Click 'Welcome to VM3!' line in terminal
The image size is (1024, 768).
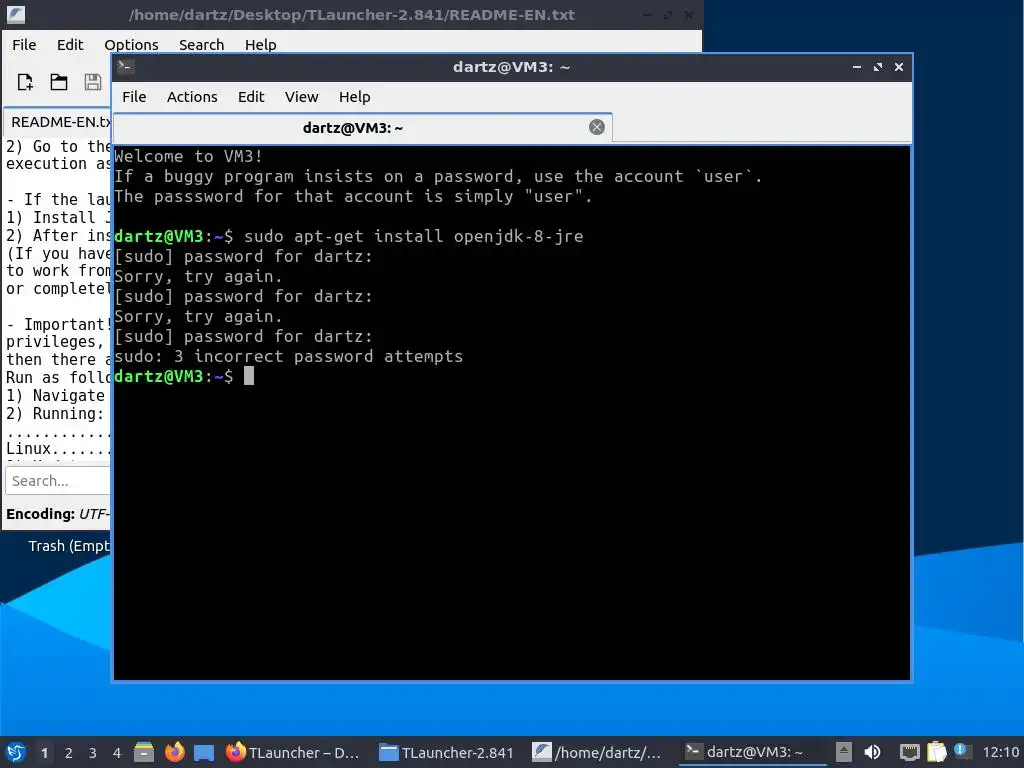pyautogui.click(x=189, y=156)
